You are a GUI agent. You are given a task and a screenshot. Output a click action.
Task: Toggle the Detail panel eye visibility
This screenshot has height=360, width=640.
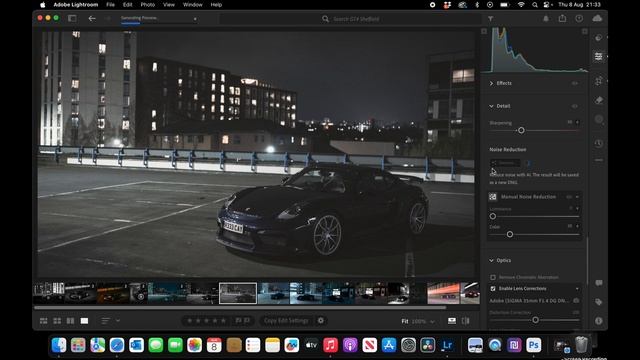[575, 106]
